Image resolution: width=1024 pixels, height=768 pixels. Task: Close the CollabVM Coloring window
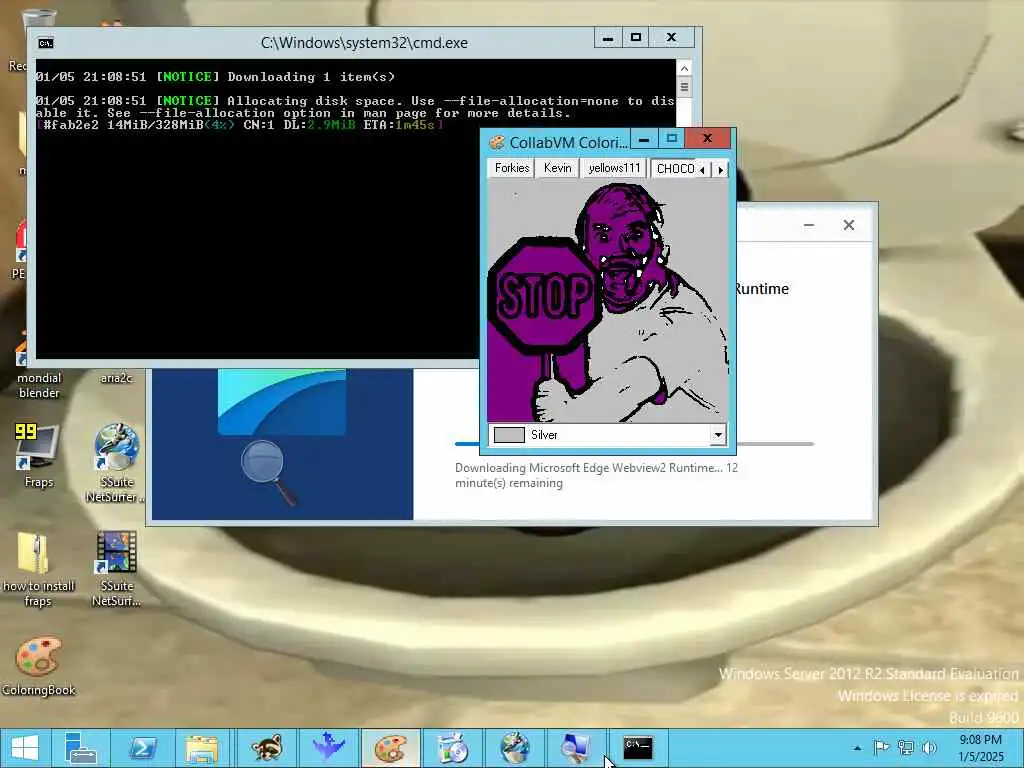click(x=707, y=138)
